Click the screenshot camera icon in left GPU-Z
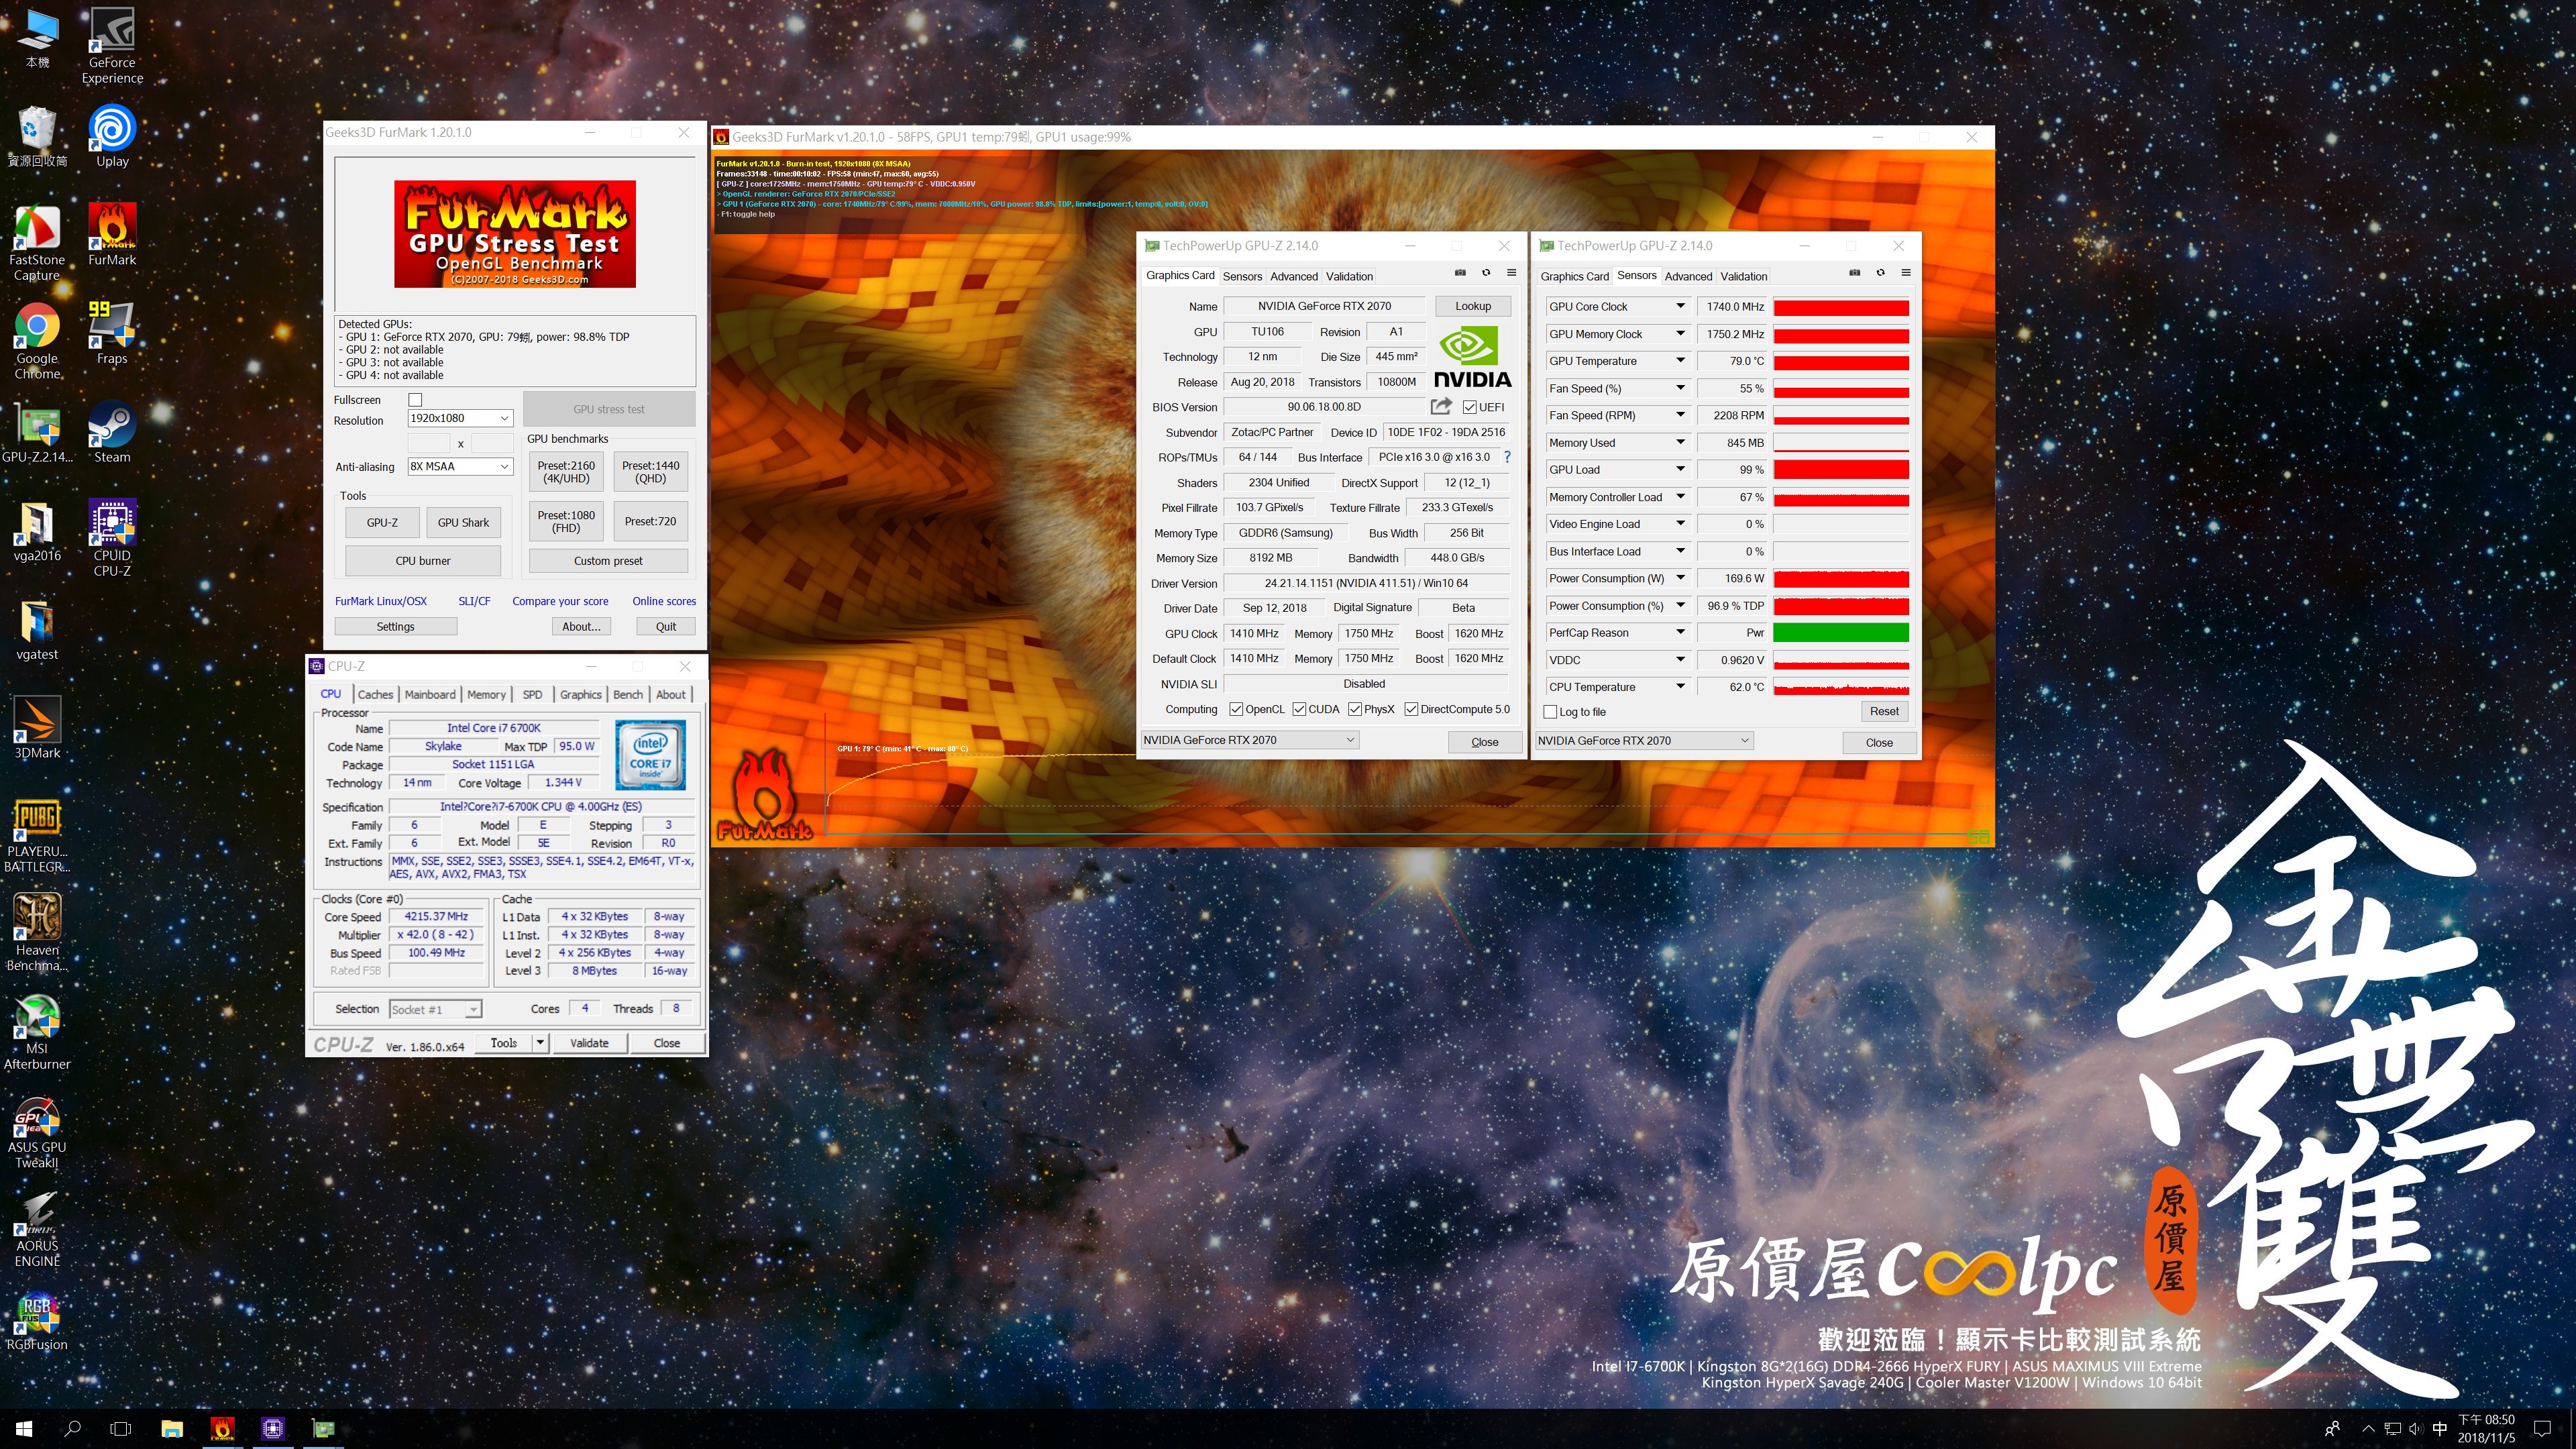Viewport: 2576px width, 1449px height. (1460, 273)
